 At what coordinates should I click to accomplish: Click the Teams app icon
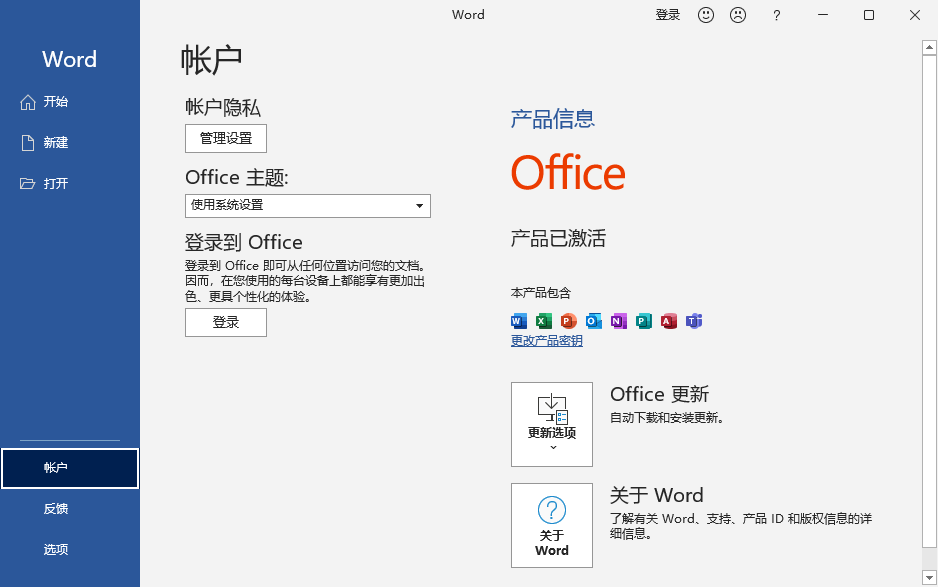pyautogui.click(x=694, y=321)
